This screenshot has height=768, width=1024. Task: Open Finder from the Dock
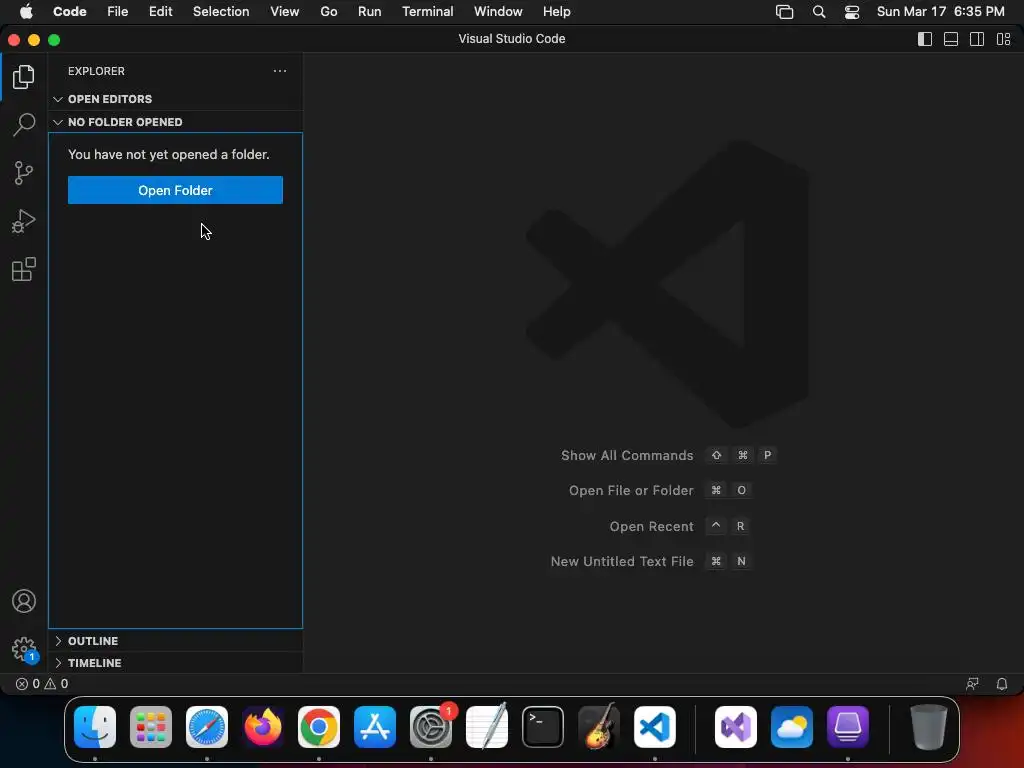coord(95,727)
